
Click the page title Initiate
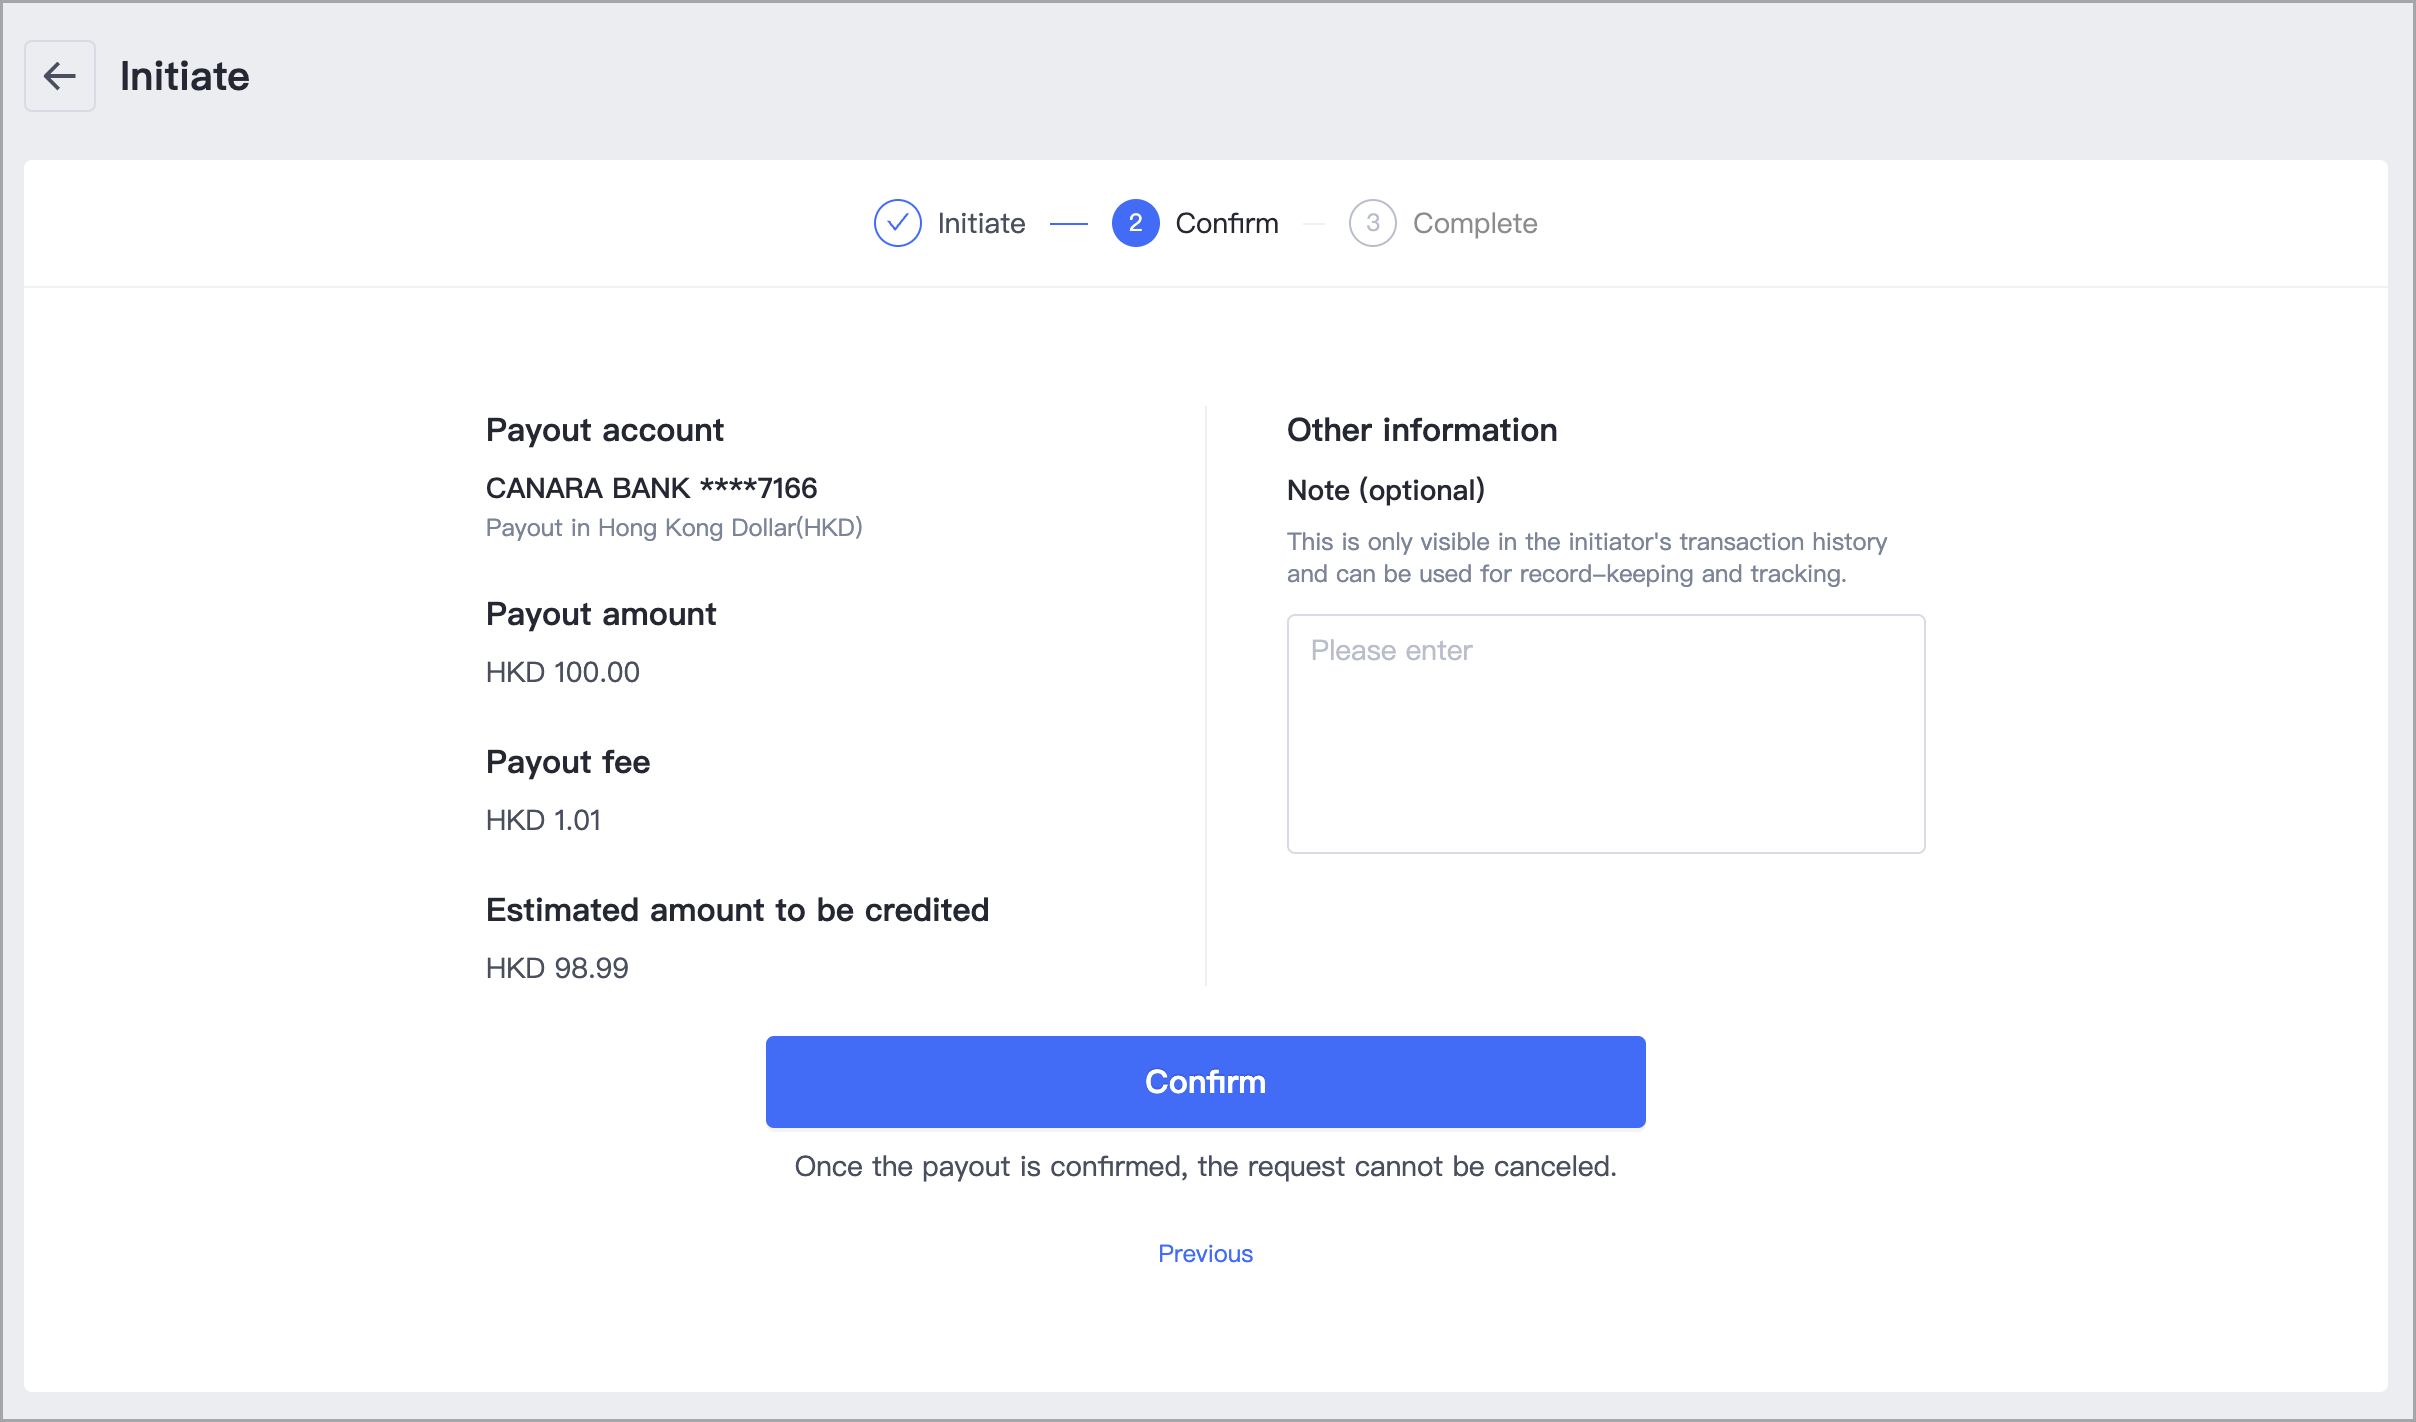[x=185, y=76]
